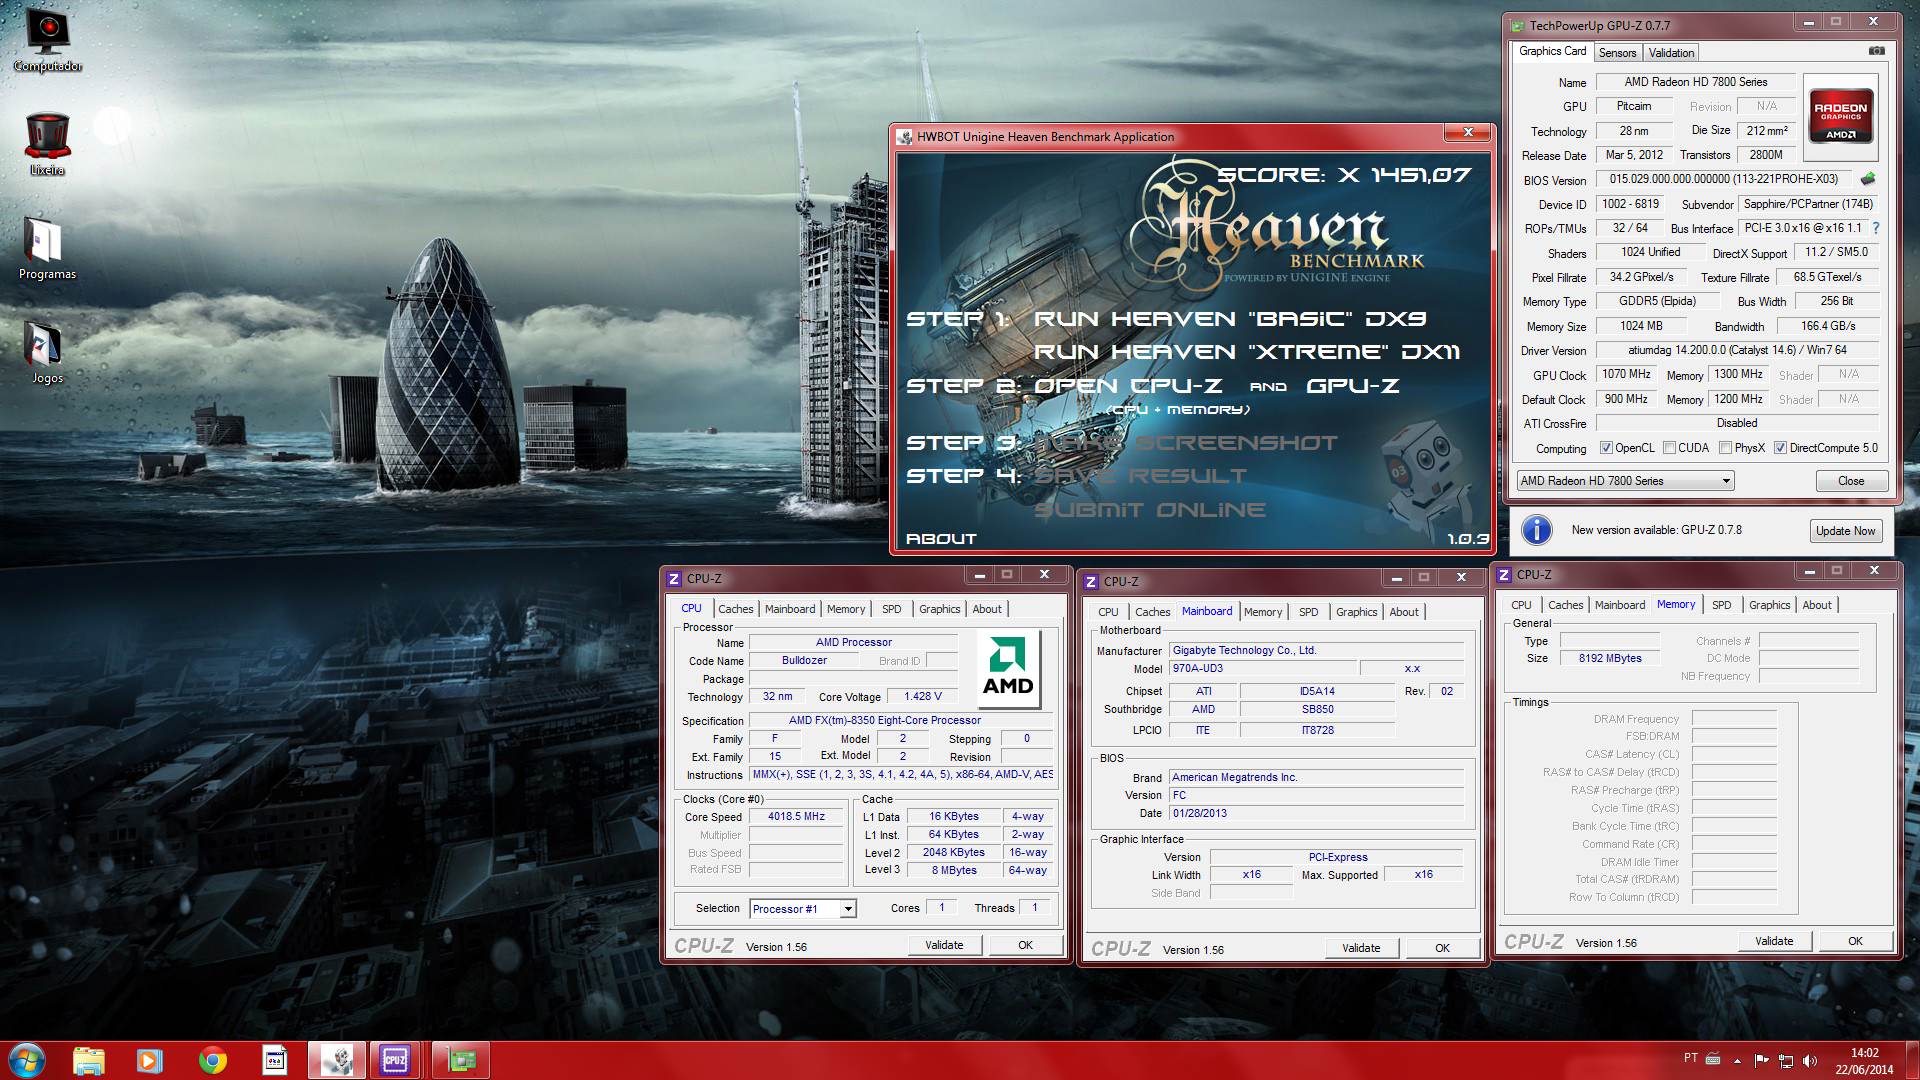Open the Jogos desktop folder icon
Viewport: 1920px width, 1080px height.
point(47,353)
